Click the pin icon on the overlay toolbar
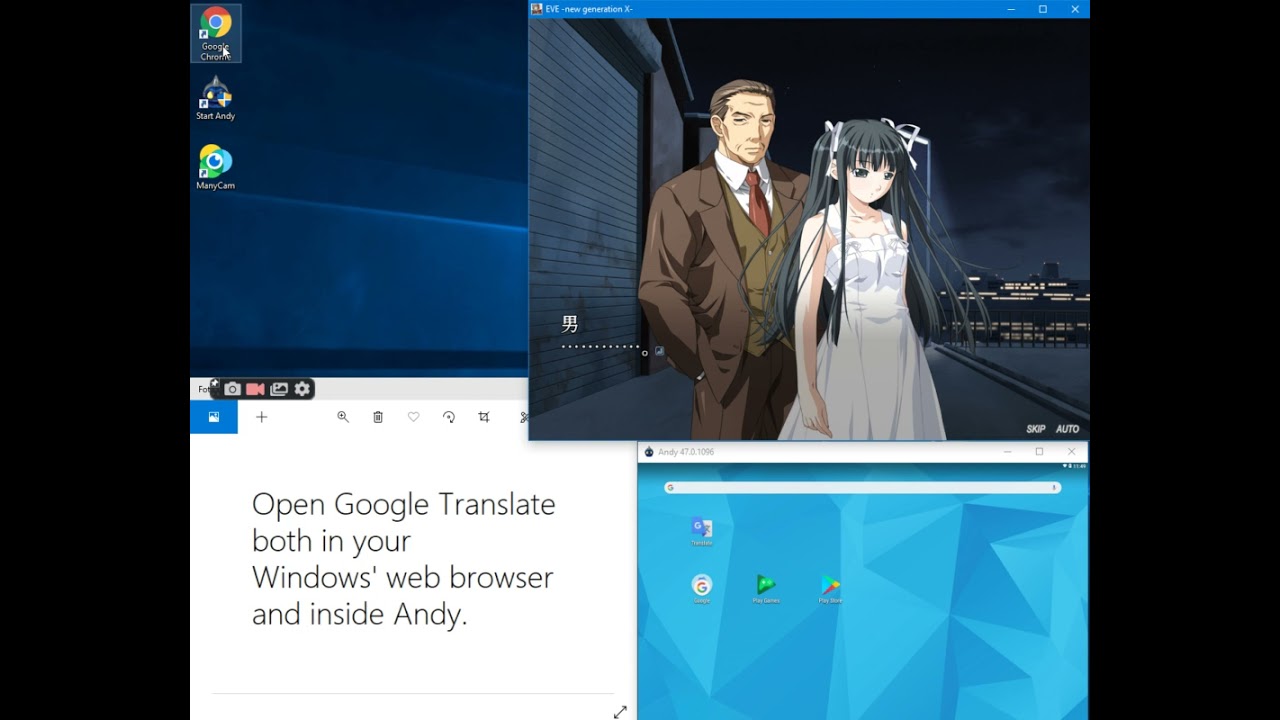1280x720 pixels. point(214,384)
